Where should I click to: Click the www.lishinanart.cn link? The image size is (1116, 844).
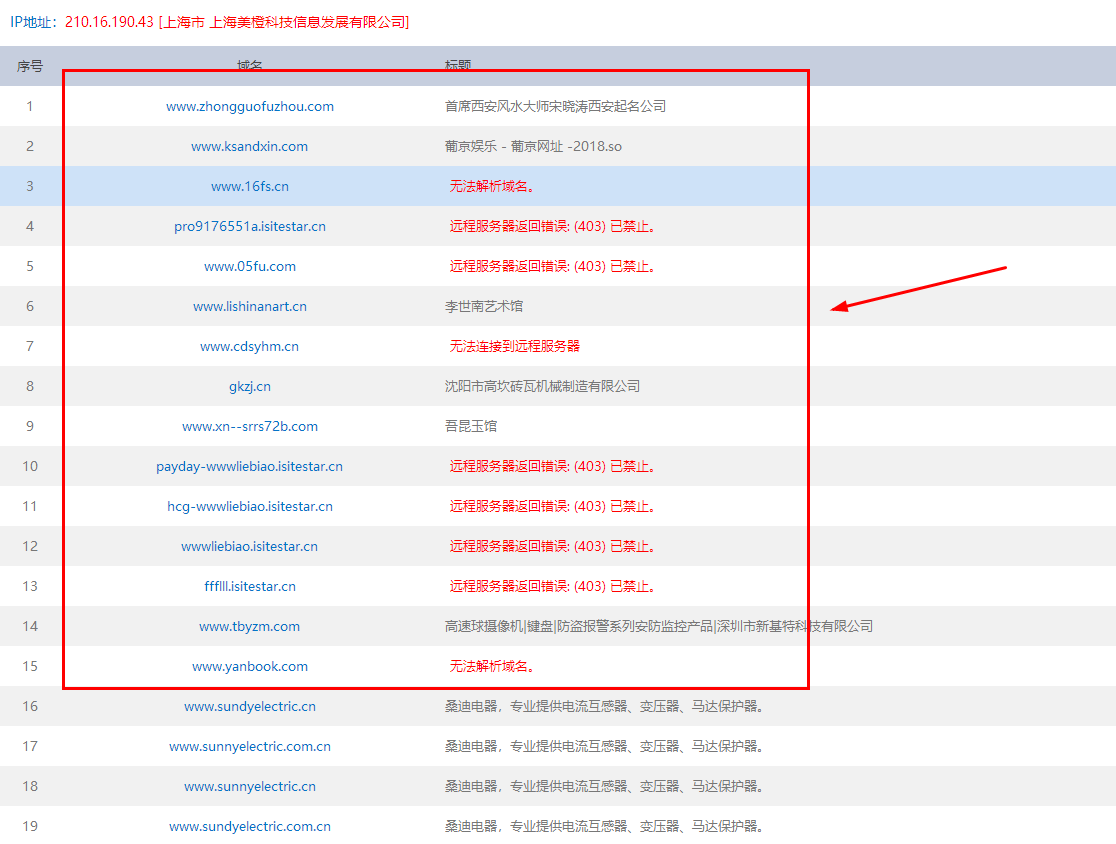250,306
